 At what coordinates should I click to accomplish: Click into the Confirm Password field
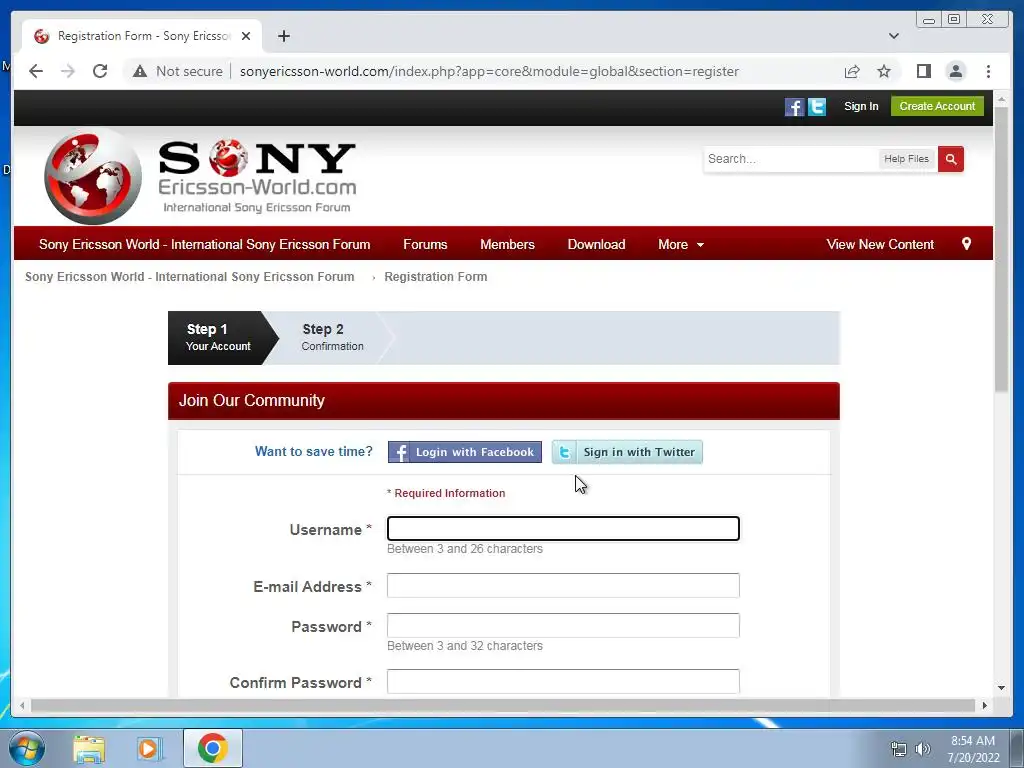click(x=563, y=681)
